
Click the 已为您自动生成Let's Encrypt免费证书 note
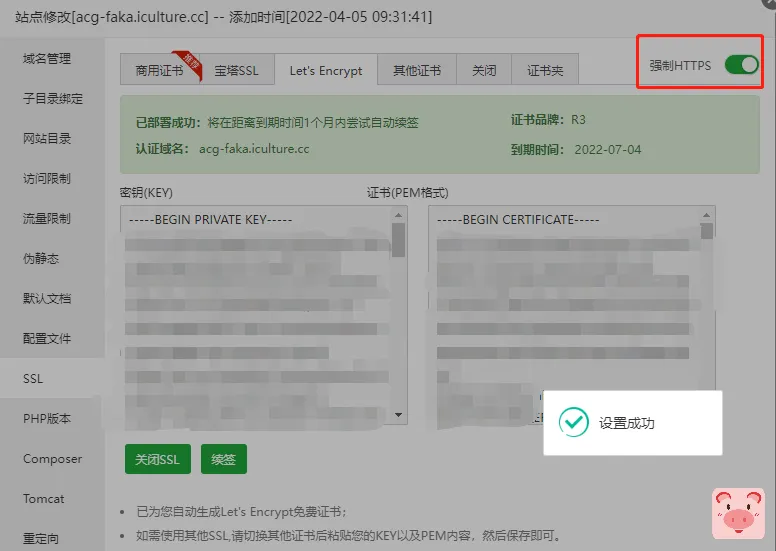point(242,512)
